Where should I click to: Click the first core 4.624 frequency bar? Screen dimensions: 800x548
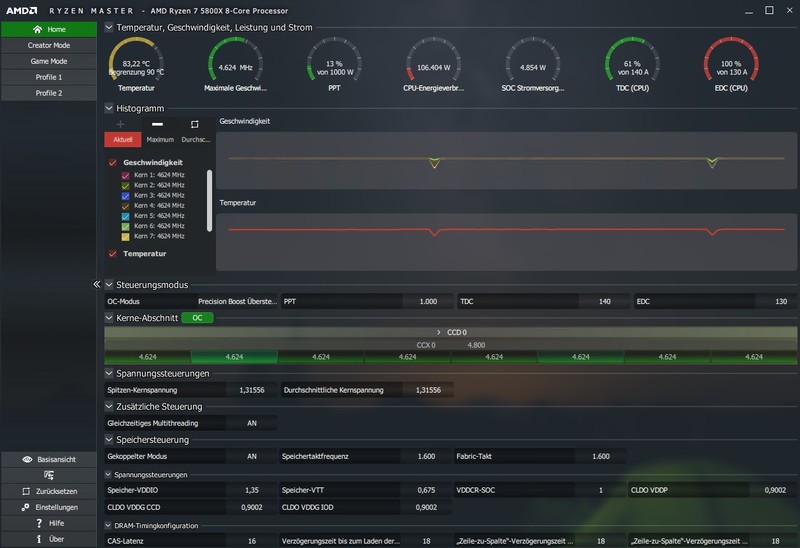(147, 357)
